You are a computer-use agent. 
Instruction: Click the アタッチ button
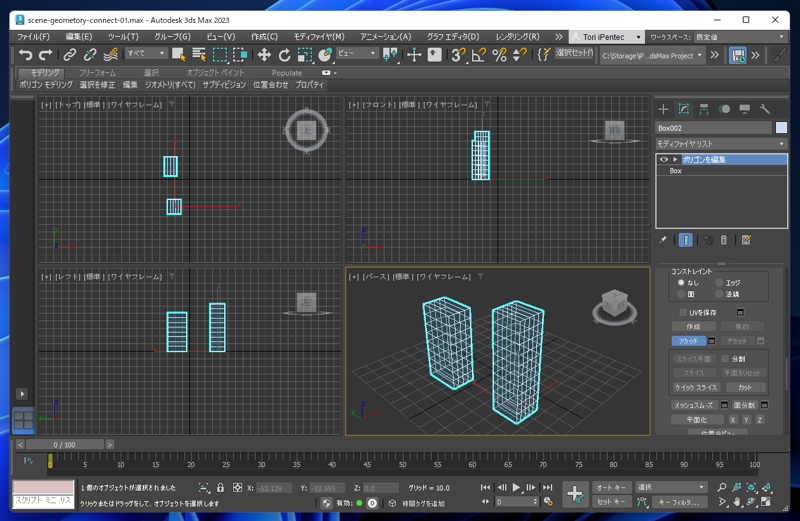click(688, 341)
